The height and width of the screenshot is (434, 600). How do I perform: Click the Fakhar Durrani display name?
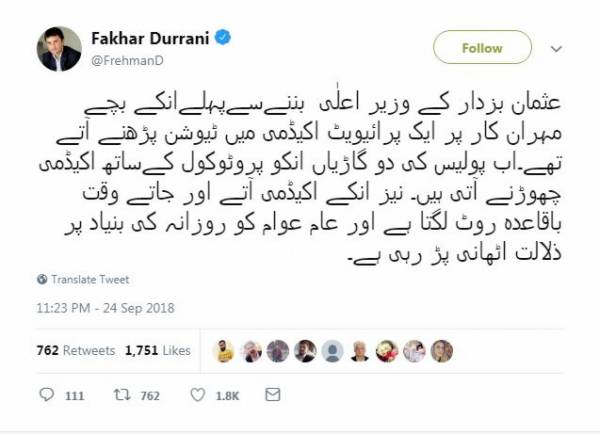click(150, 38)
